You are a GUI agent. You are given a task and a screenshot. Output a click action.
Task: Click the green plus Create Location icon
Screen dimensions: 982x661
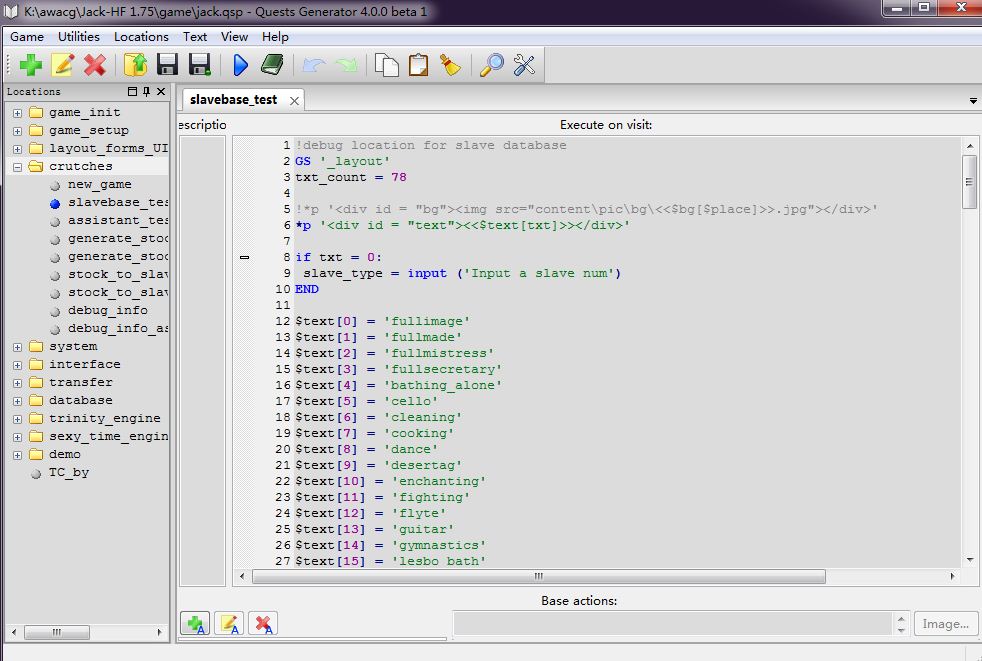(x=30, y=65)
